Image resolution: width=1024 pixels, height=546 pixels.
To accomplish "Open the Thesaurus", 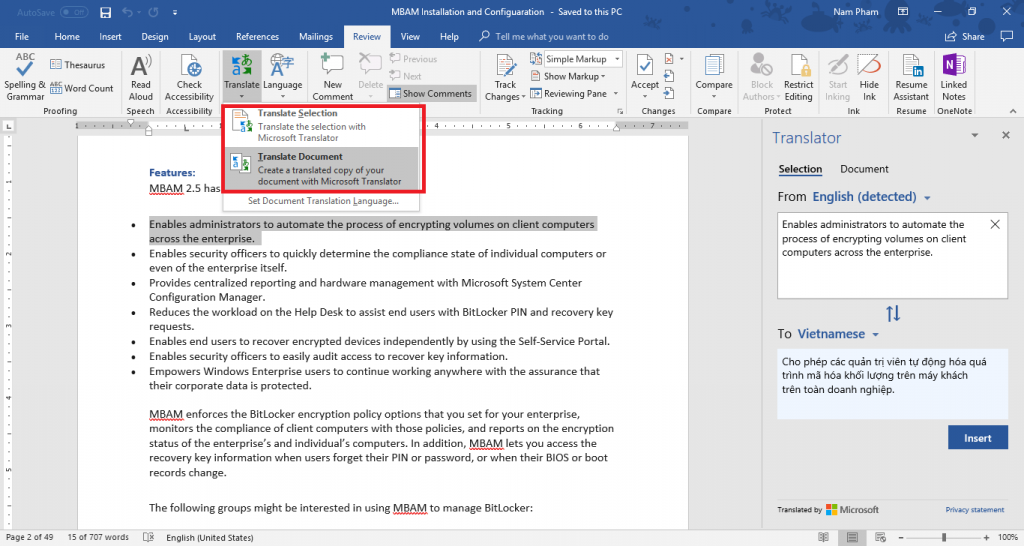I will (x=77, y=65).
